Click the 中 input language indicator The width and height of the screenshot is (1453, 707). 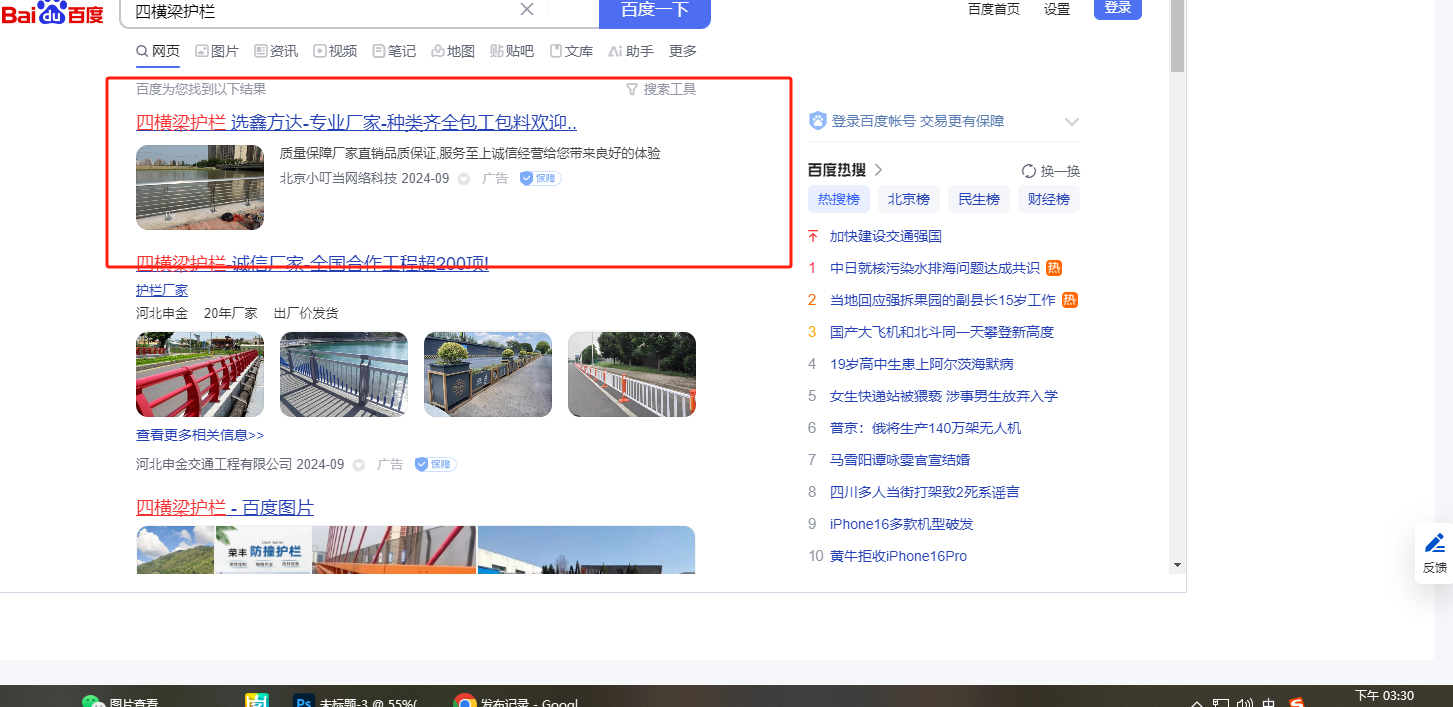(1269, 703)
